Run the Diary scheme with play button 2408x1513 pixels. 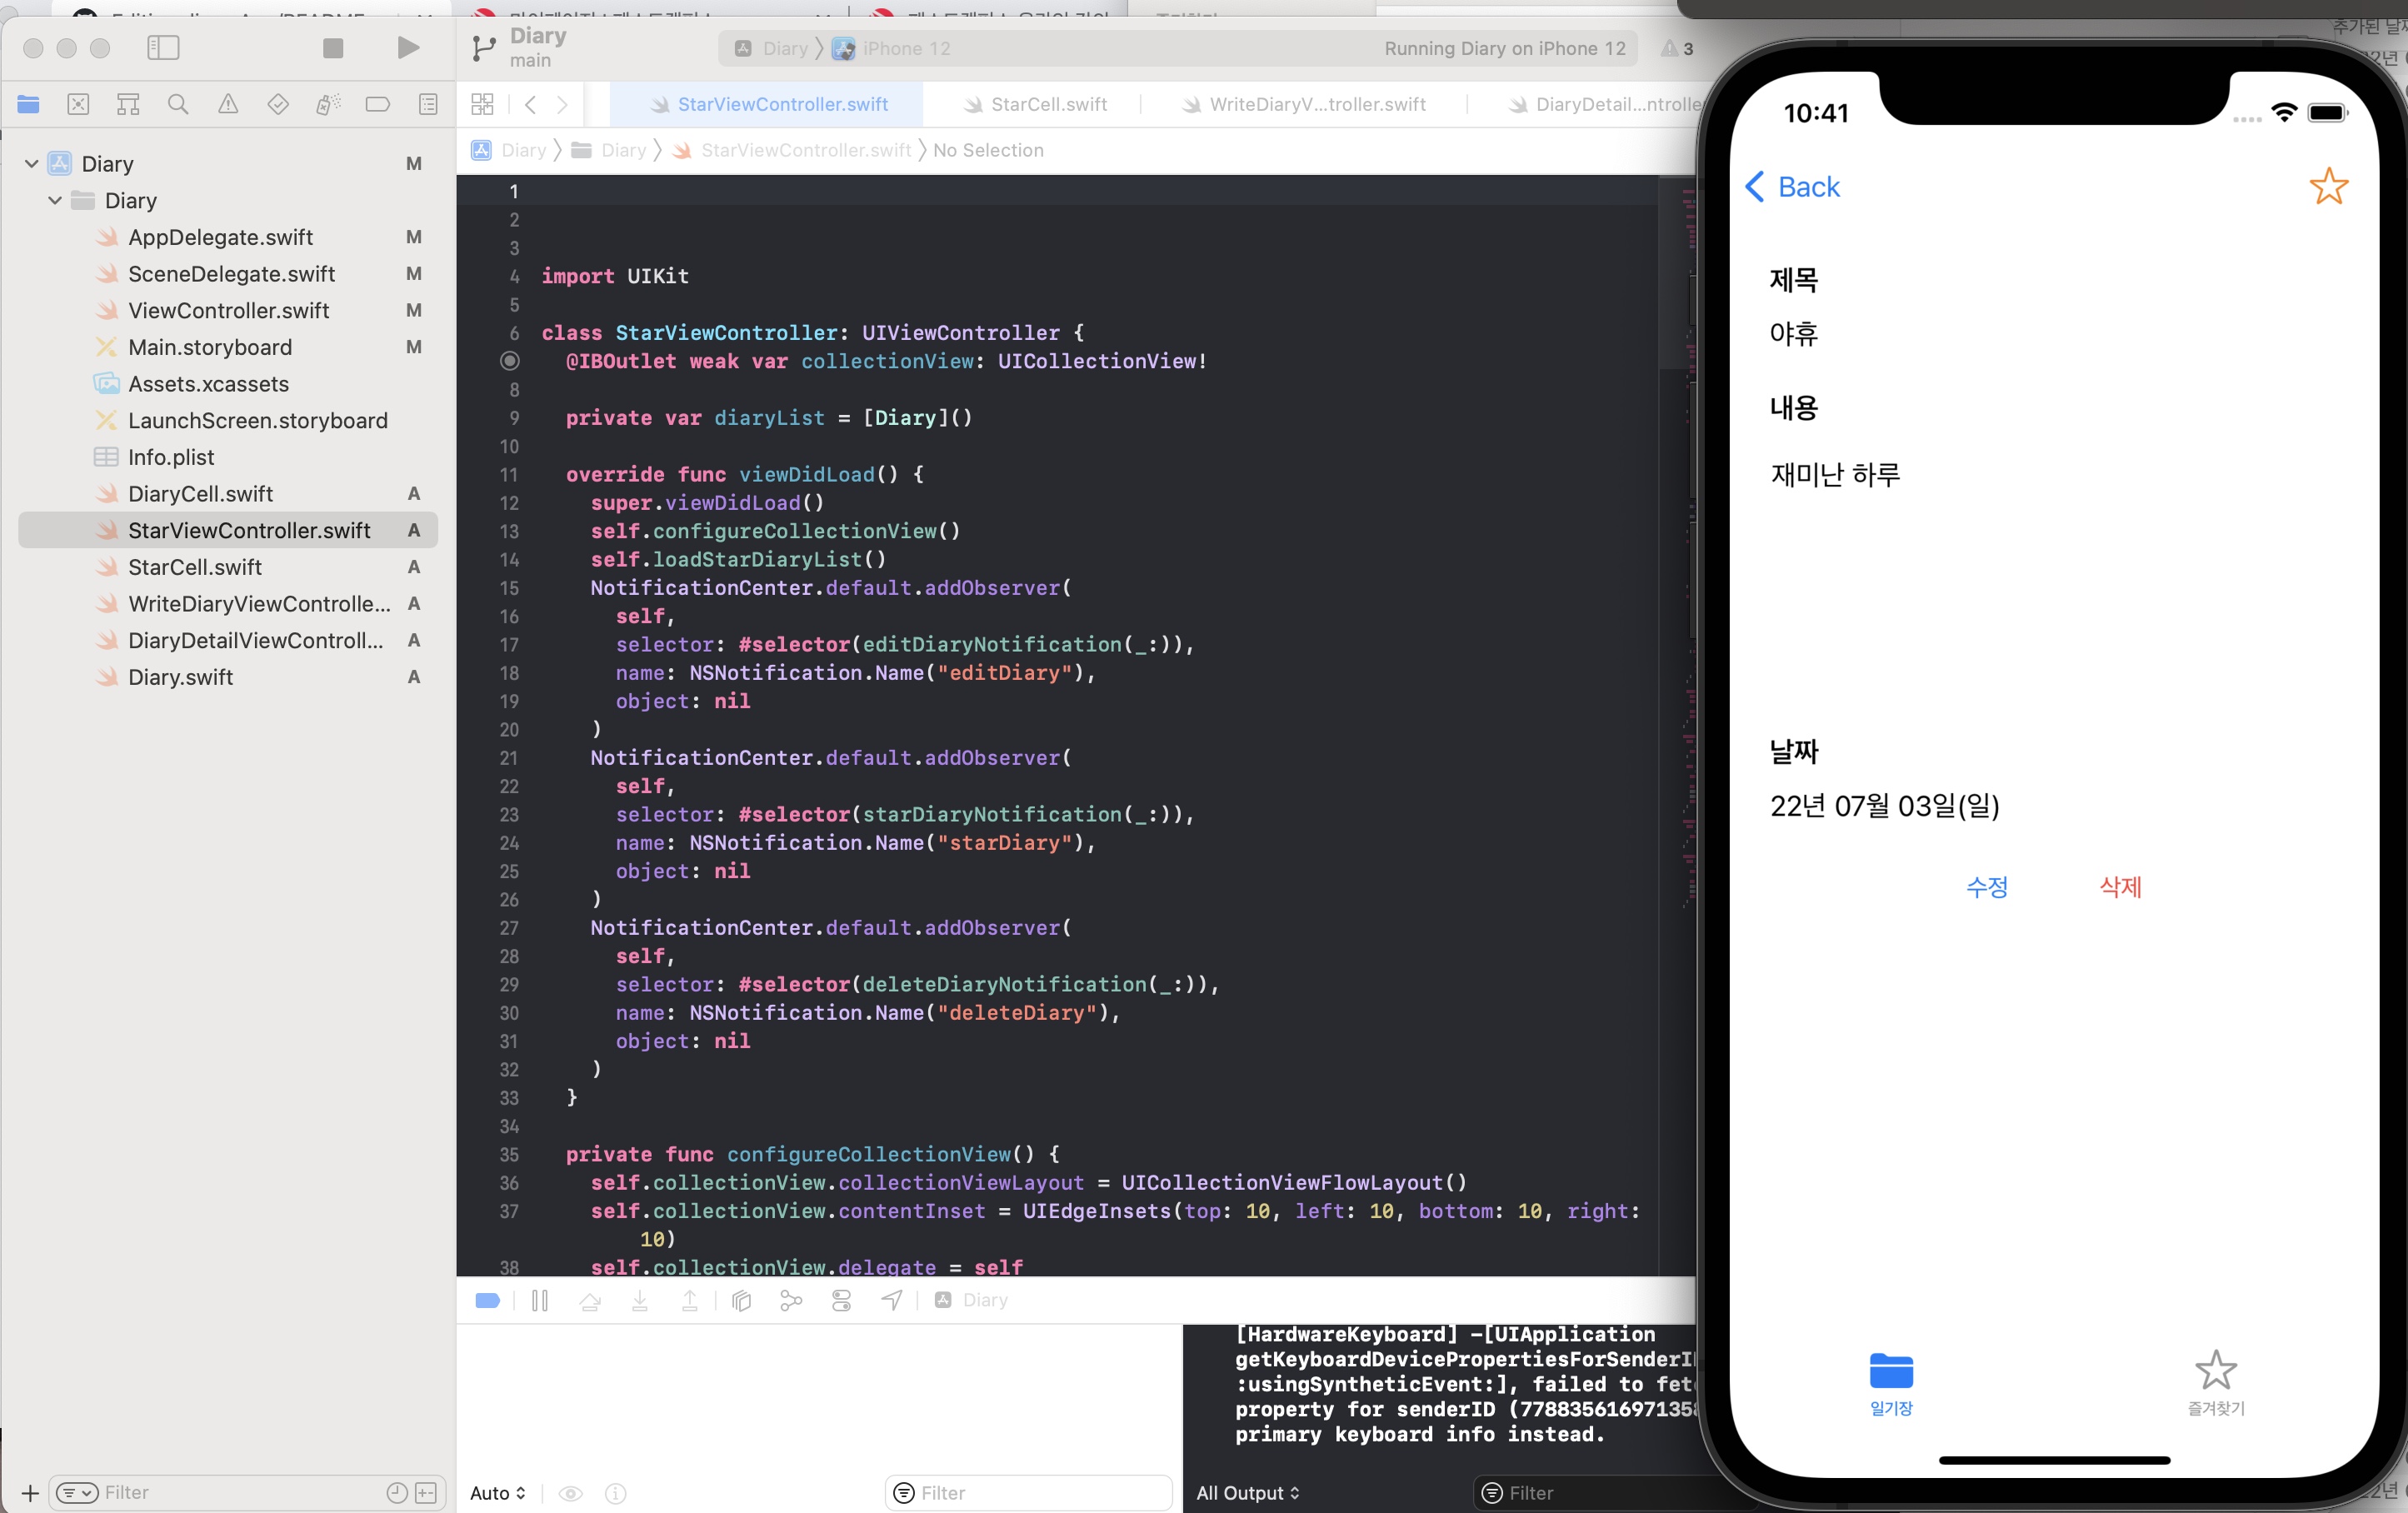(408, 48)
